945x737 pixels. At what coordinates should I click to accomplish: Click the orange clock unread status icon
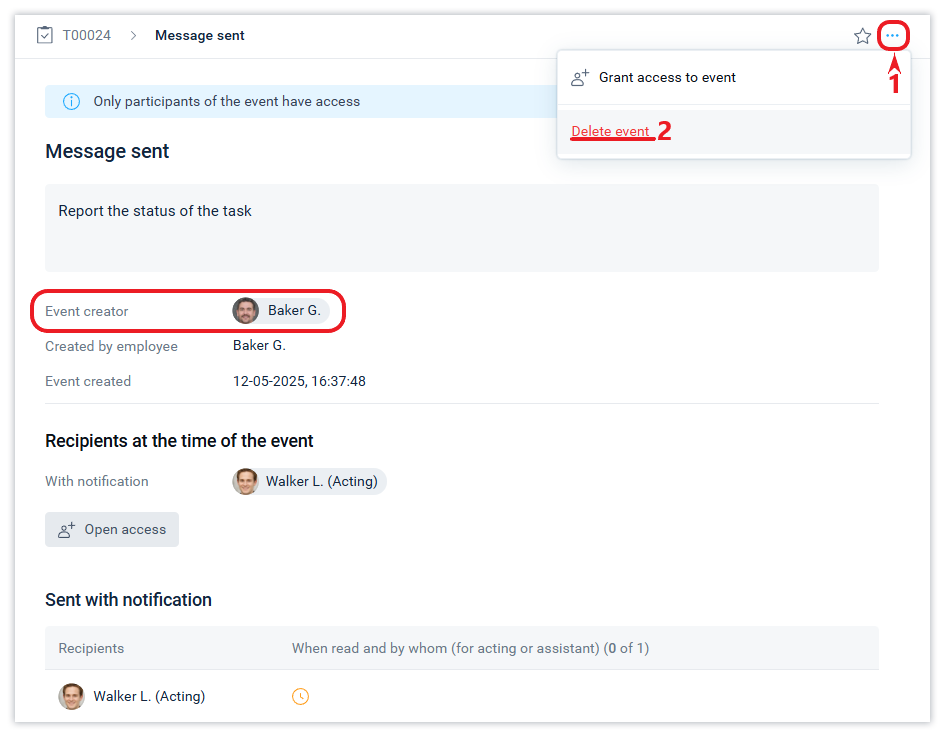300,696
